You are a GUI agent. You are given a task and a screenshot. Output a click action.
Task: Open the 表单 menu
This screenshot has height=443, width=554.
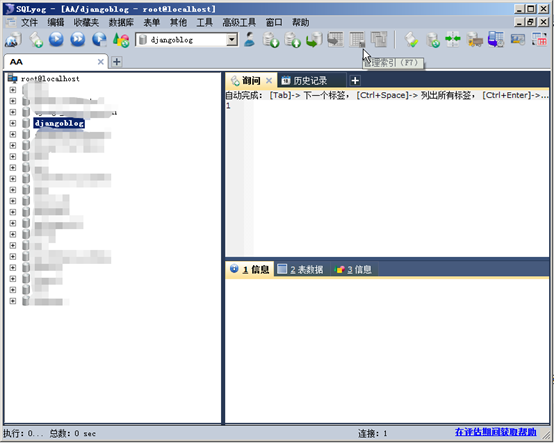pos(152,23)
